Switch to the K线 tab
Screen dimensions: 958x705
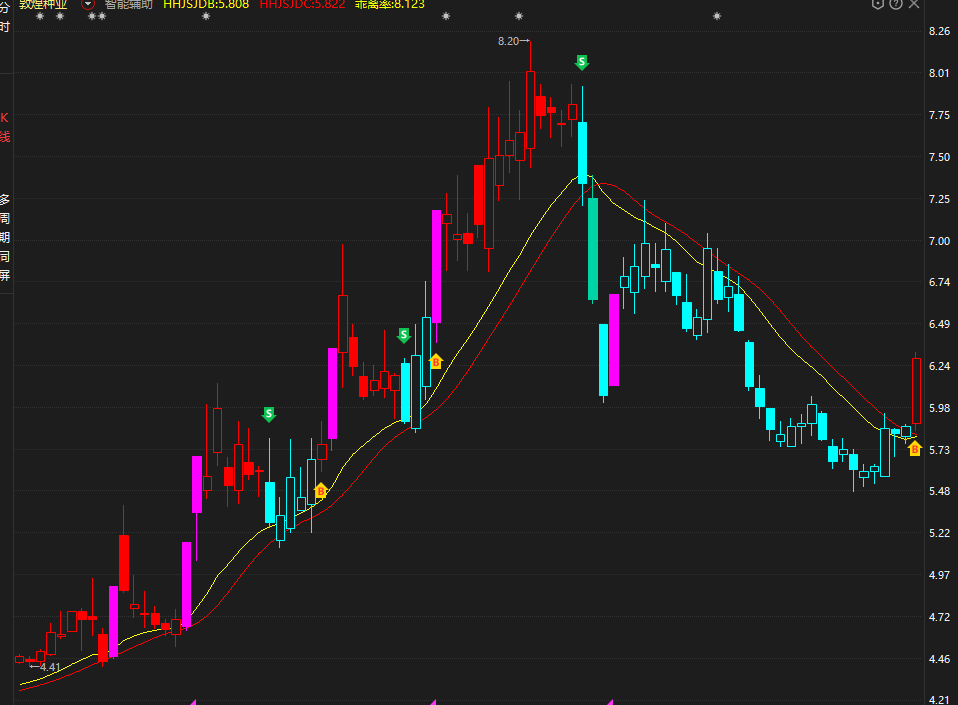[x=5, y=127]
